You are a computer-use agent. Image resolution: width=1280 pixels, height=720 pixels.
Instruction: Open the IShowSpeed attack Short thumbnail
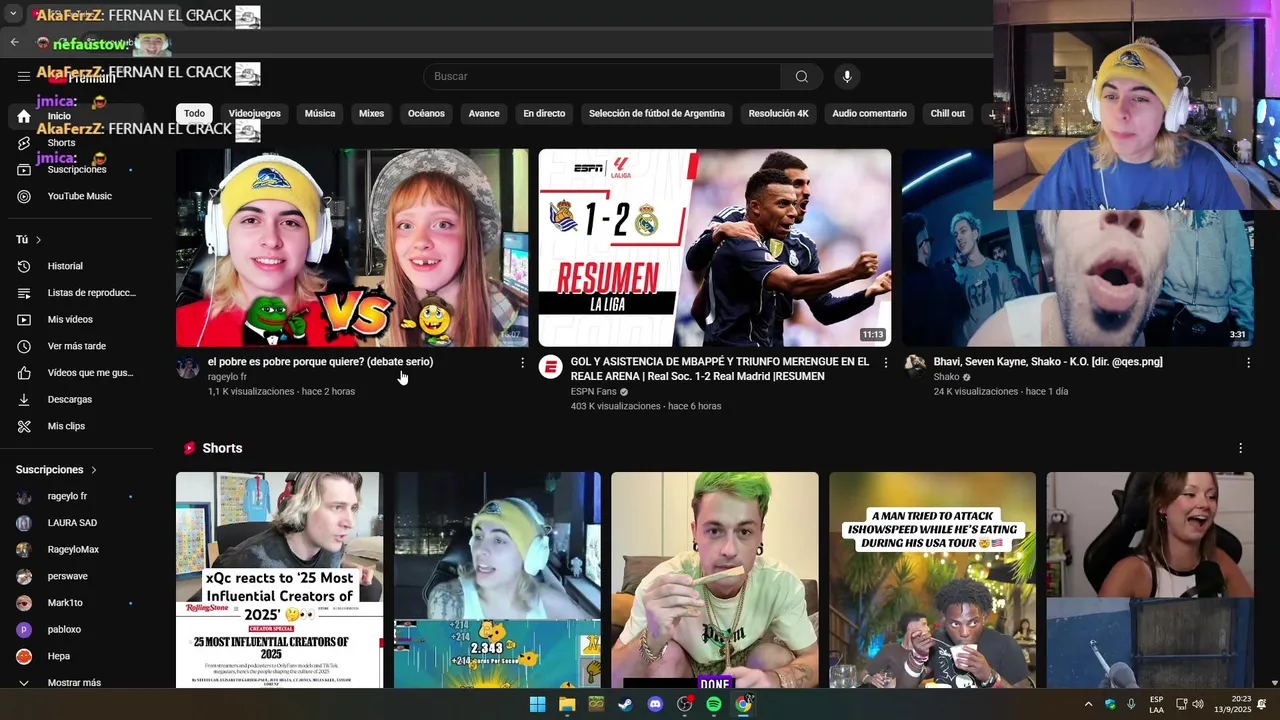click(932, 580)
